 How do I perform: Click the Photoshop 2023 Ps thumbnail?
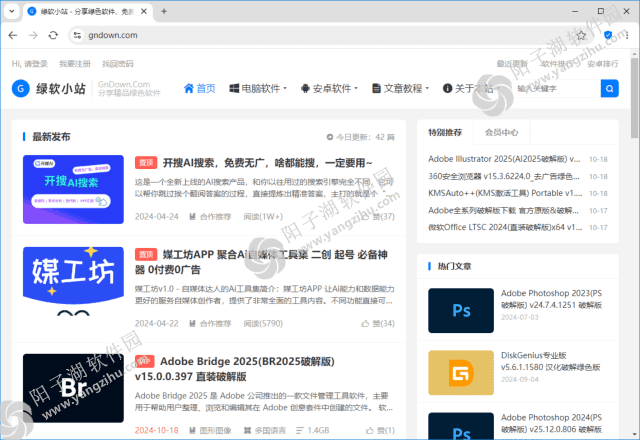pyautogui.click(x=461, y=311)
